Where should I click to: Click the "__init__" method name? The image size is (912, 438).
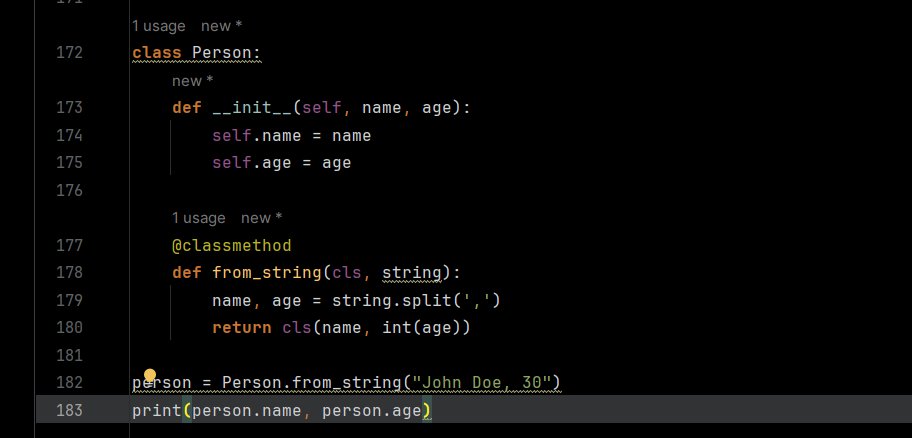(252, 108)
